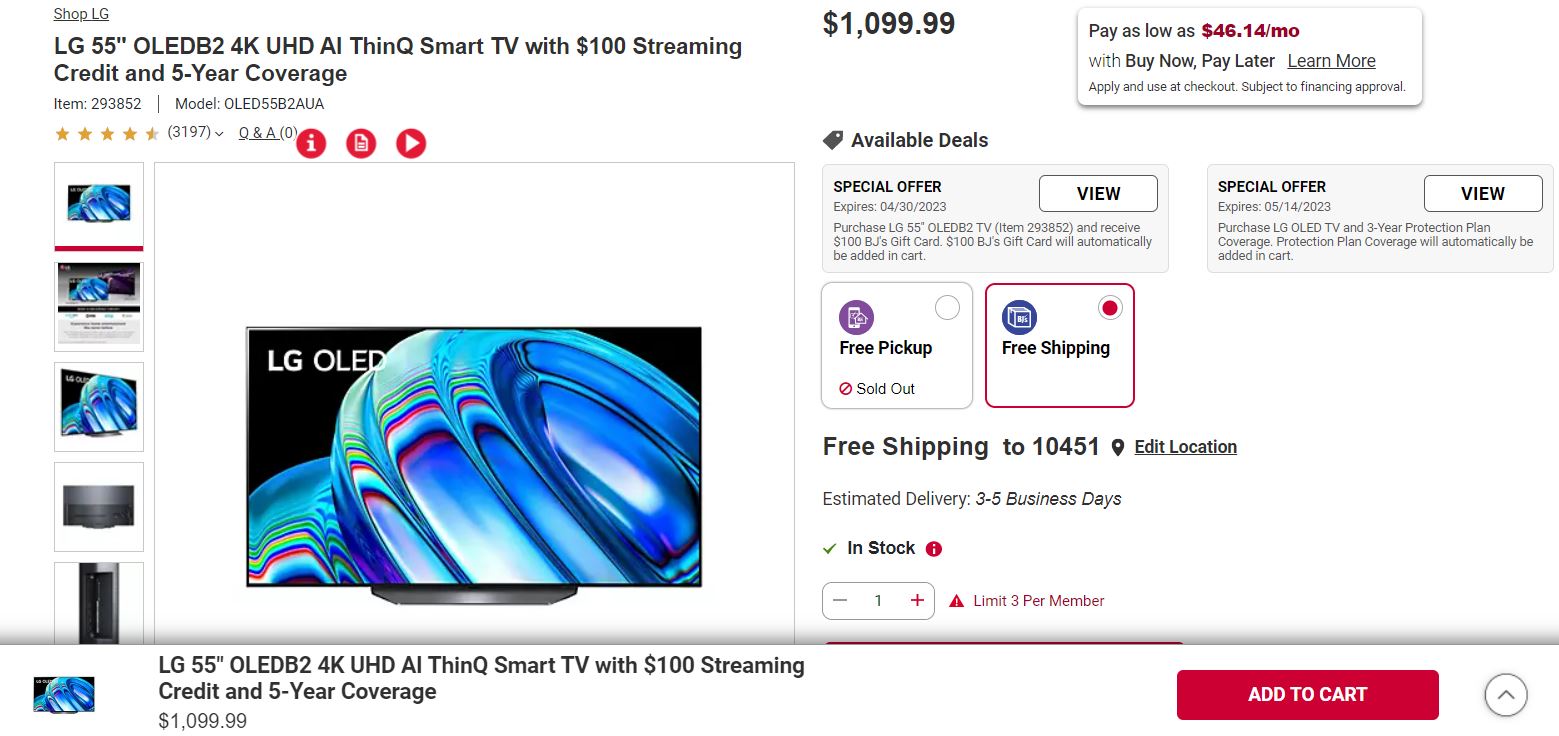Click the In Stock info icon
Viewport: 1559px width, 736px height.
tap(933, 548)
